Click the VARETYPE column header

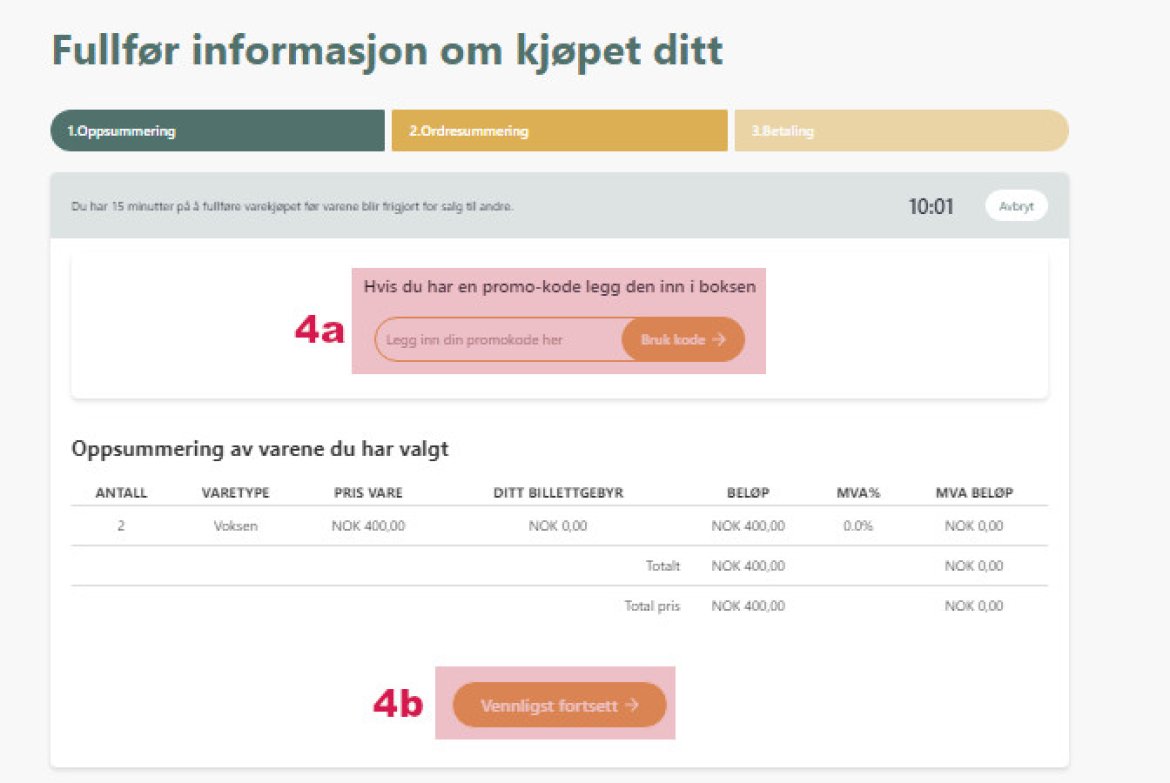235,493
